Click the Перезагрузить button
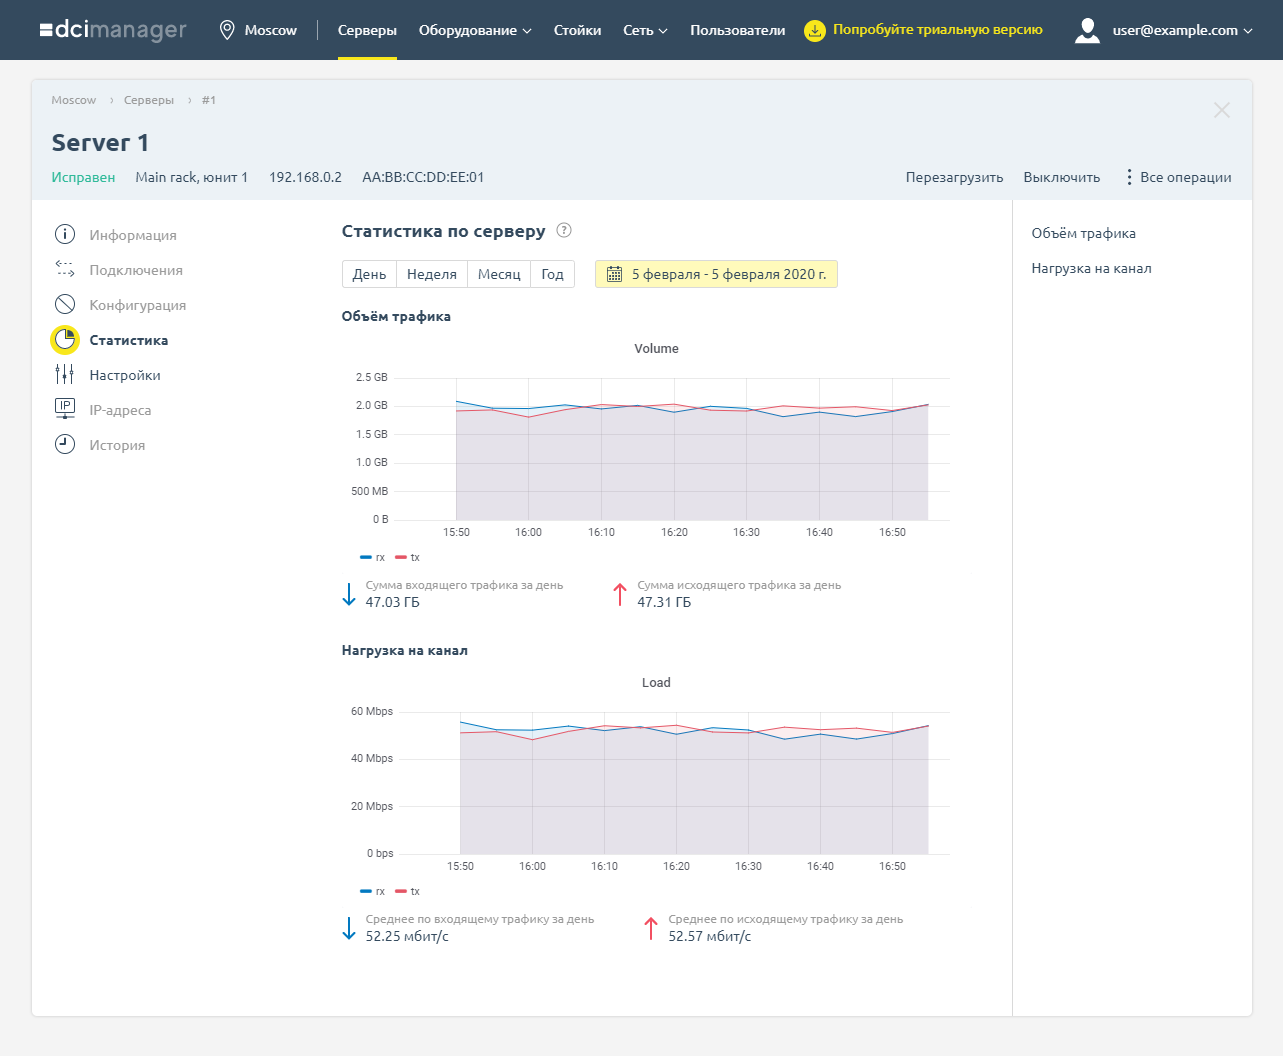The width and height of the screenshot is (1283, 1056). click(x=954, y=176)
